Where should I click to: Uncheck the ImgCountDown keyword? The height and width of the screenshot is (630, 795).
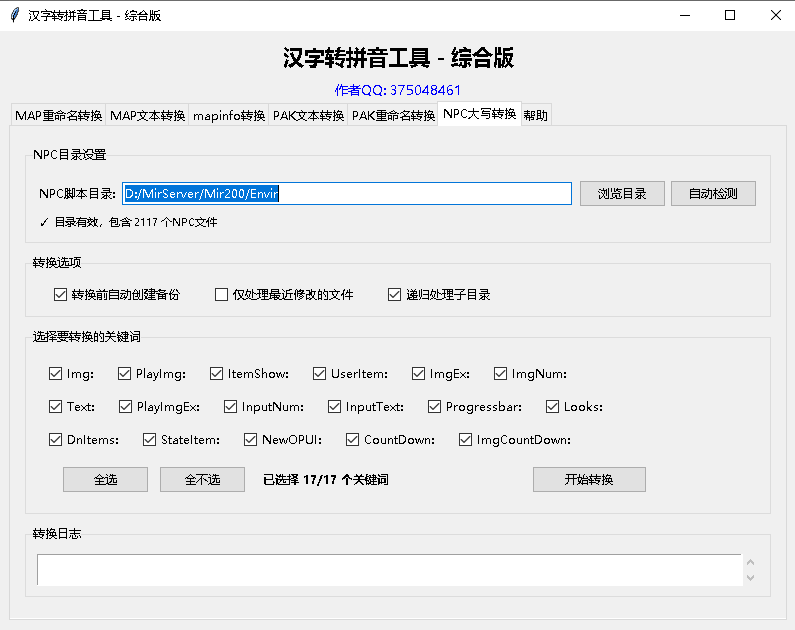(466, 440)
